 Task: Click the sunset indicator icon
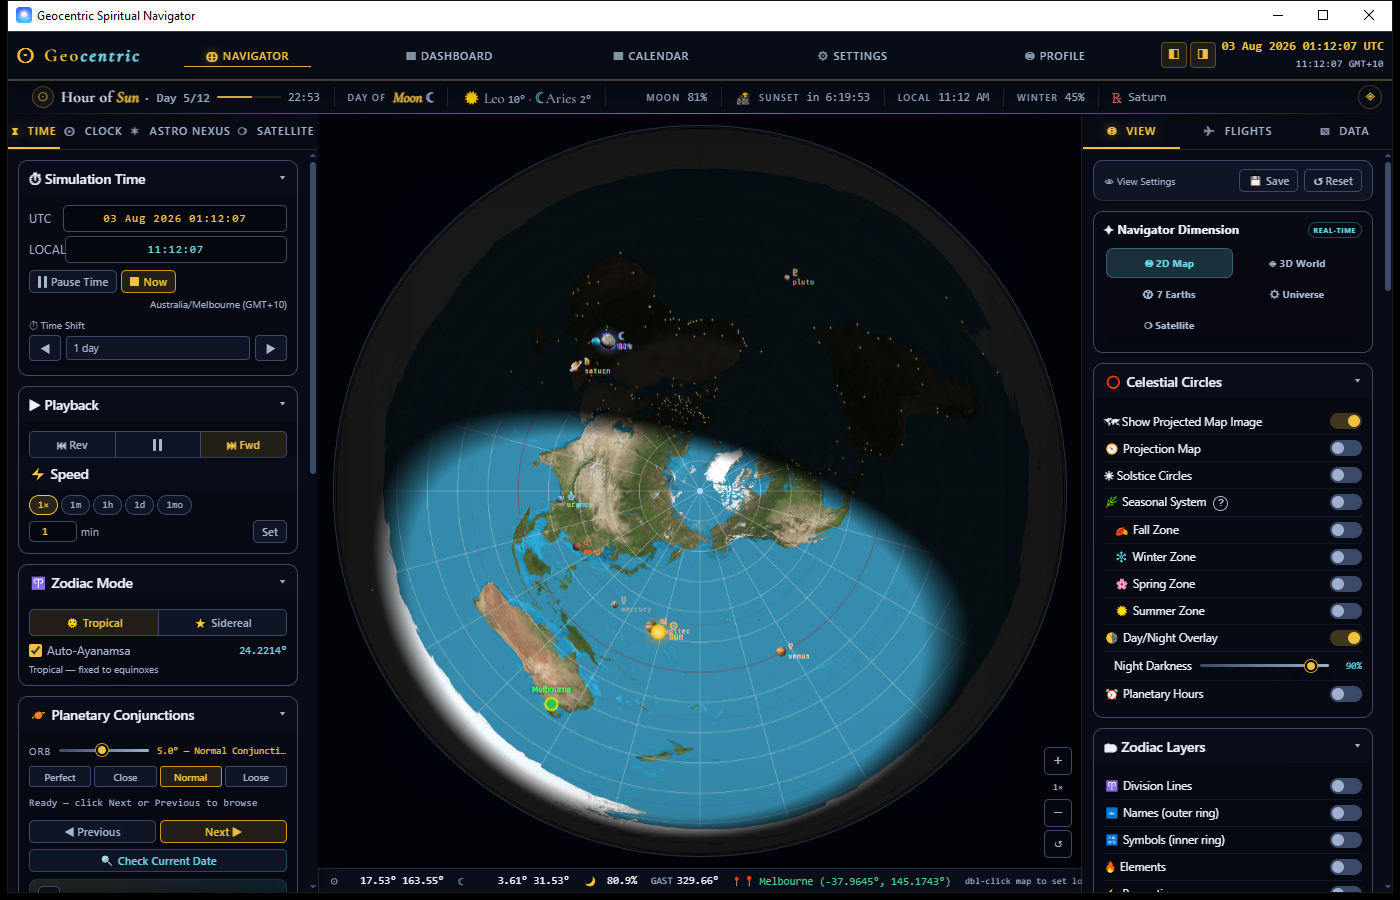coord(743,98)
